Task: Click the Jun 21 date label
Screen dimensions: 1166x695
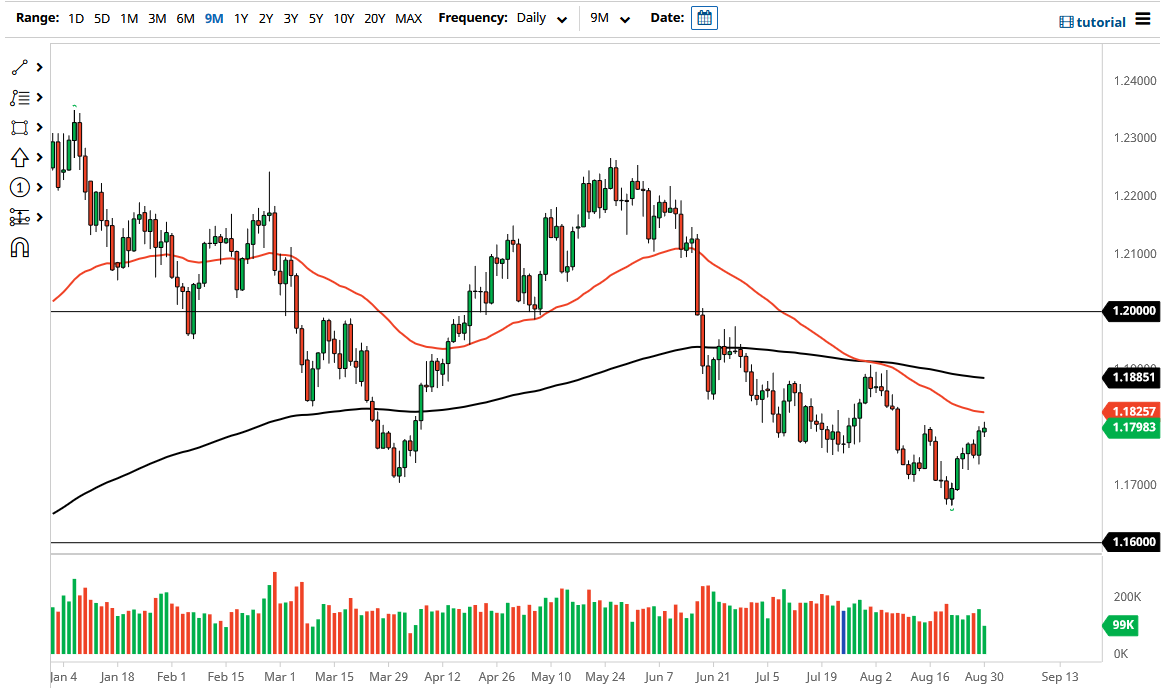Action: 713,677
